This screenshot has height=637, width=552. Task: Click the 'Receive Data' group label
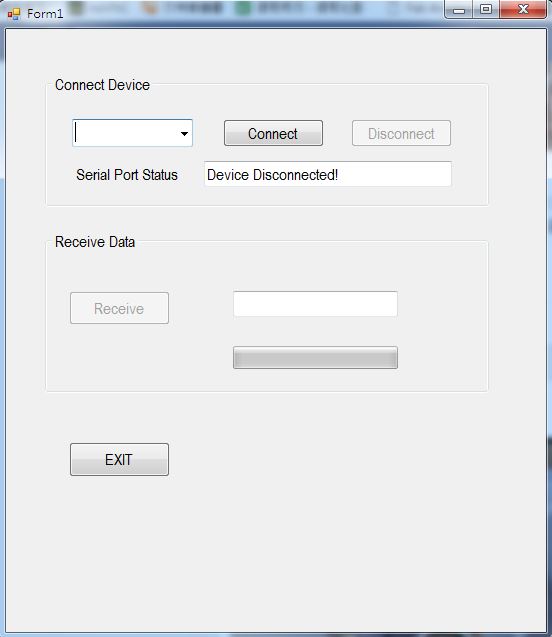(x=95, y=242)
